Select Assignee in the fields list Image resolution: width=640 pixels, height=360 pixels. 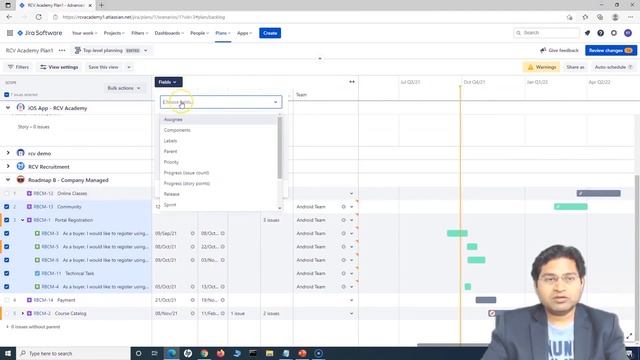219,120
